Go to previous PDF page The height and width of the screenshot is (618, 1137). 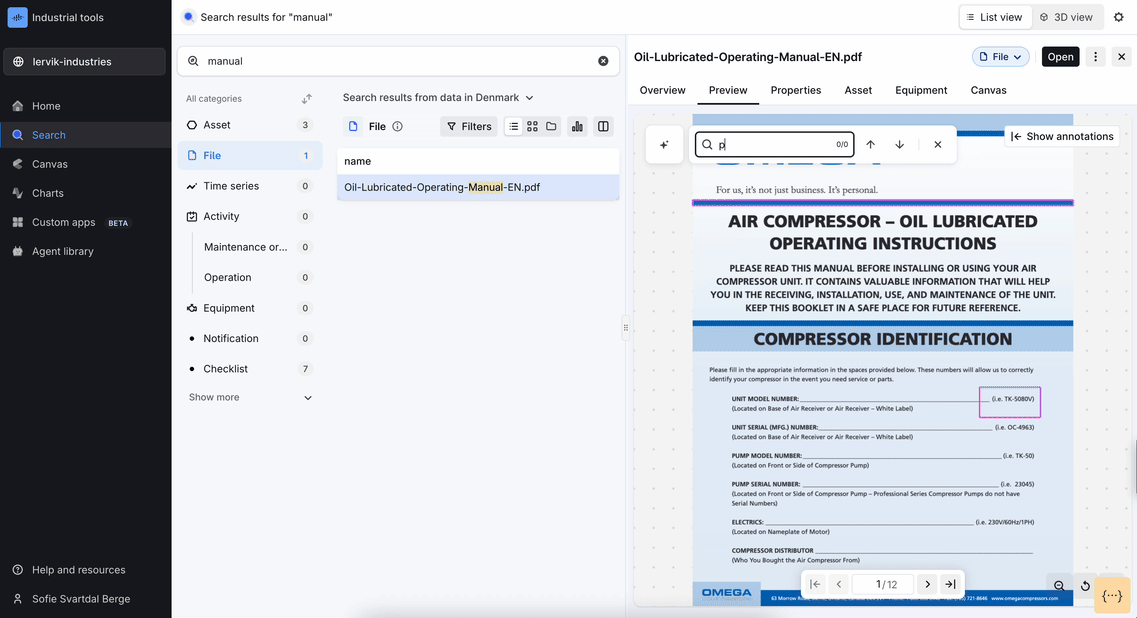point(839,584)
